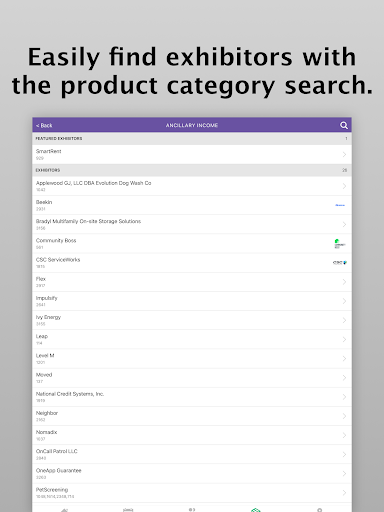The height and width of the screenshot is (512, 384).
Task: Open OnCall Patrol LLC entry
Action: tap(192, 454)
